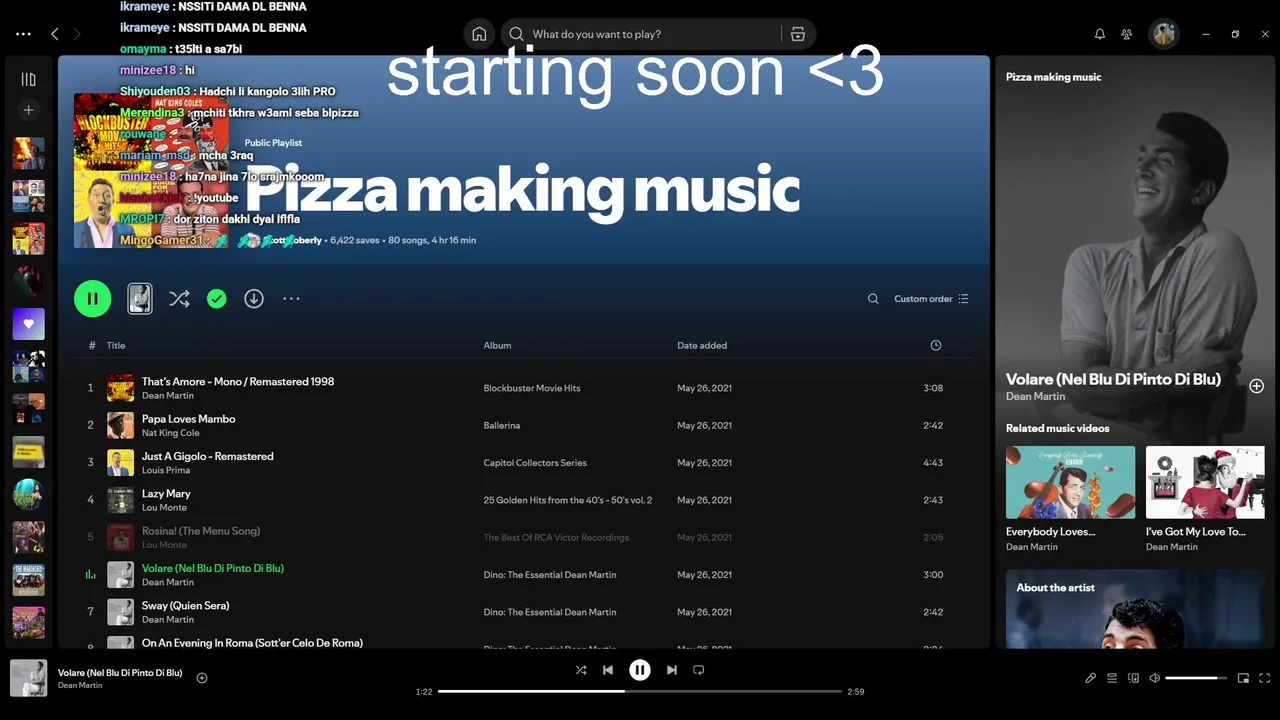The image size is (1280, 720).
Task: Click the Album column header
Action: [497, 345]
